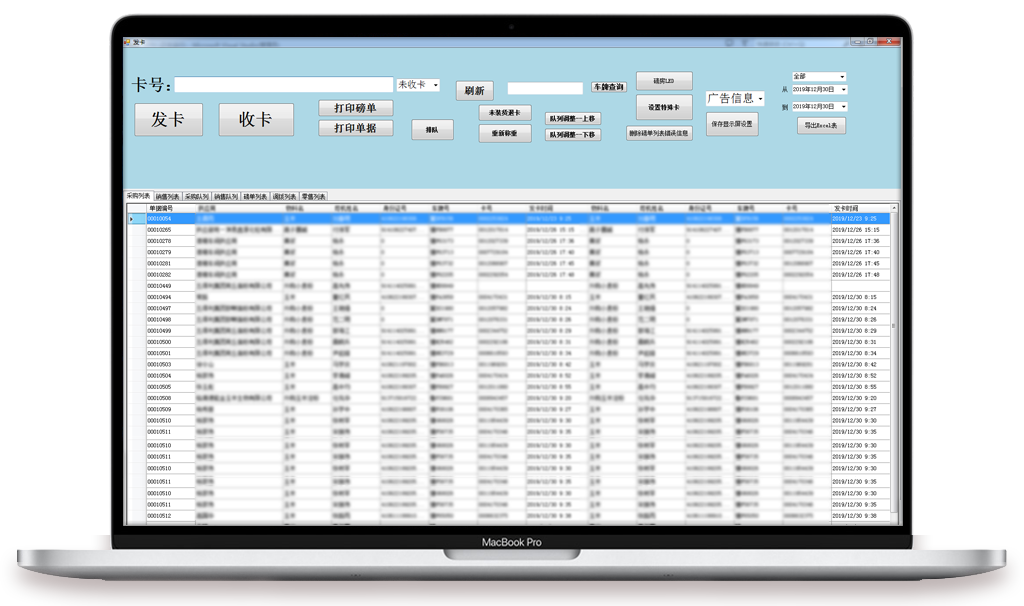The width and height of the screenshot is (1024, 606).
Task: Switch to the 磅单列表 tab
Action: 255,197
